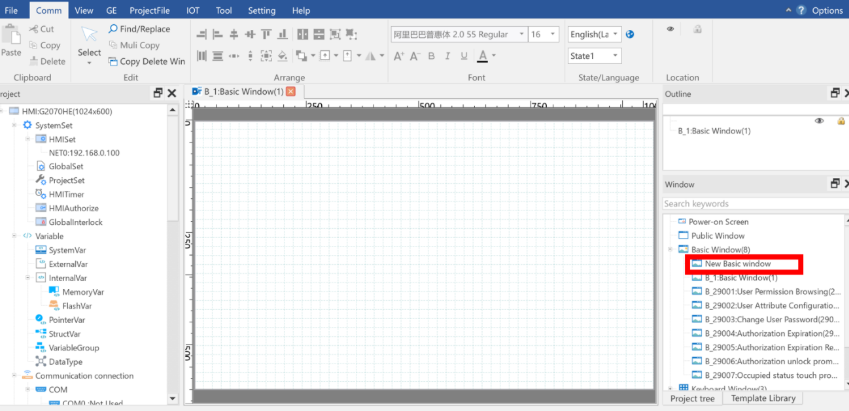Open Find/Replace
The height and width of the screenshot is (411, 849).
tap(139, 29)
